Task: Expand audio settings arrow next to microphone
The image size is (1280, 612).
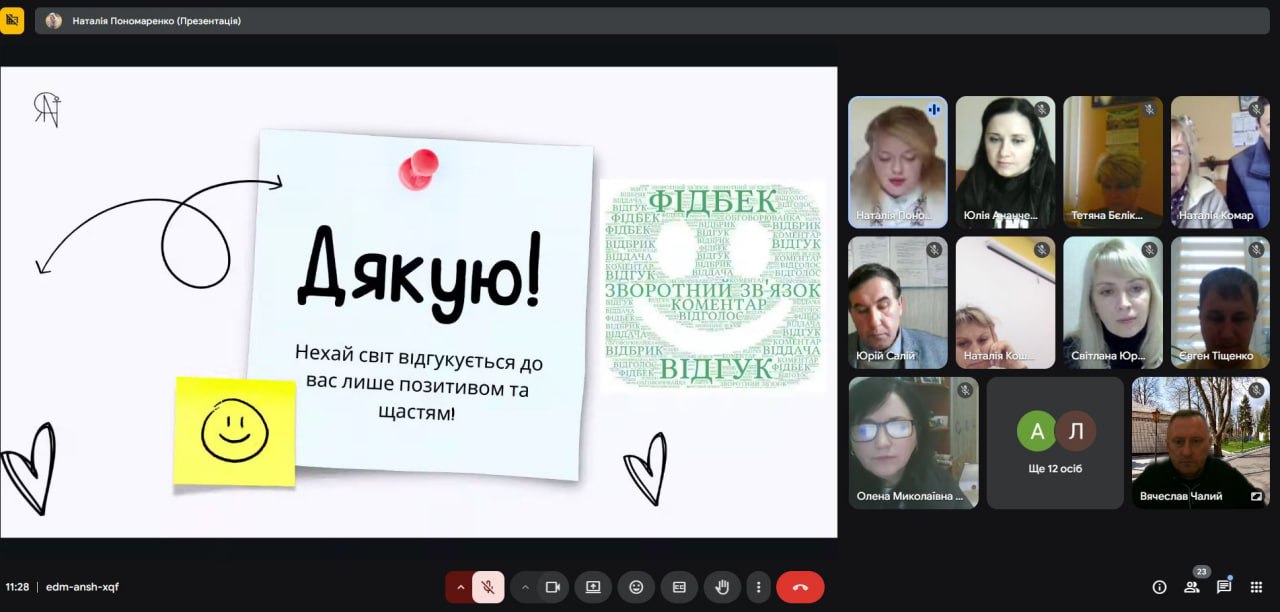Action: [x=460, y=587]
